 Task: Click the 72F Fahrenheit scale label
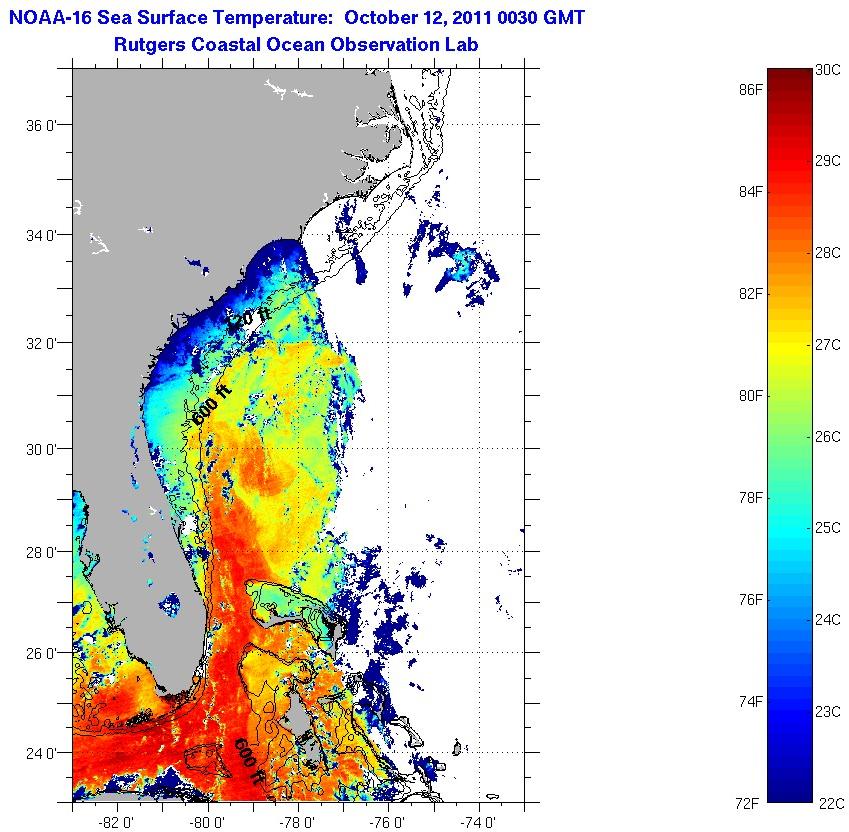tap(747, 803)
